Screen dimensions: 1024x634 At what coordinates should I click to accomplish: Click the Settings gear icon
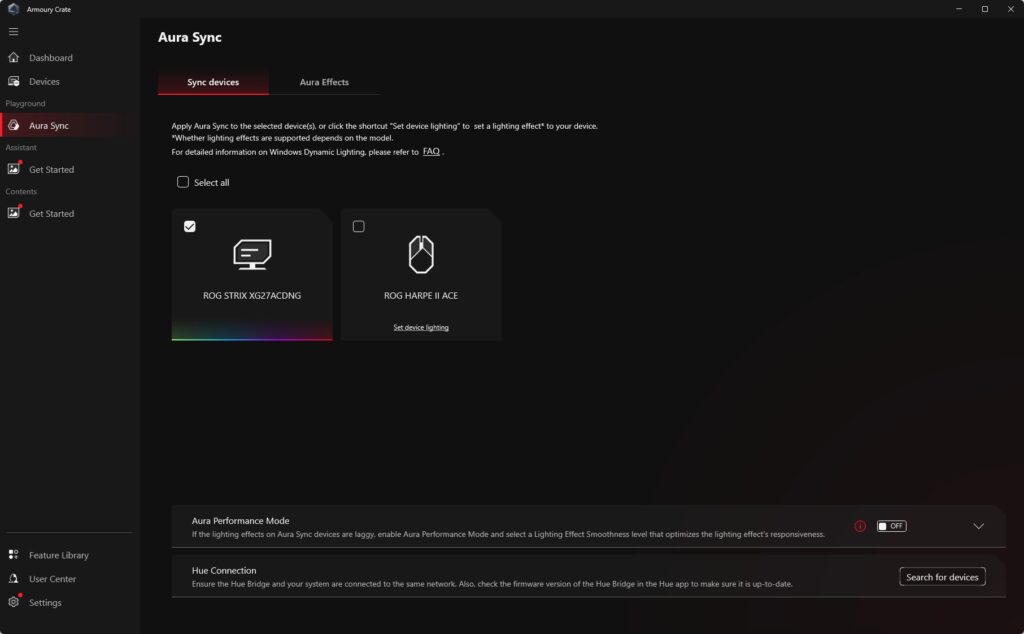pyautogui.click(x=14, y=602)
